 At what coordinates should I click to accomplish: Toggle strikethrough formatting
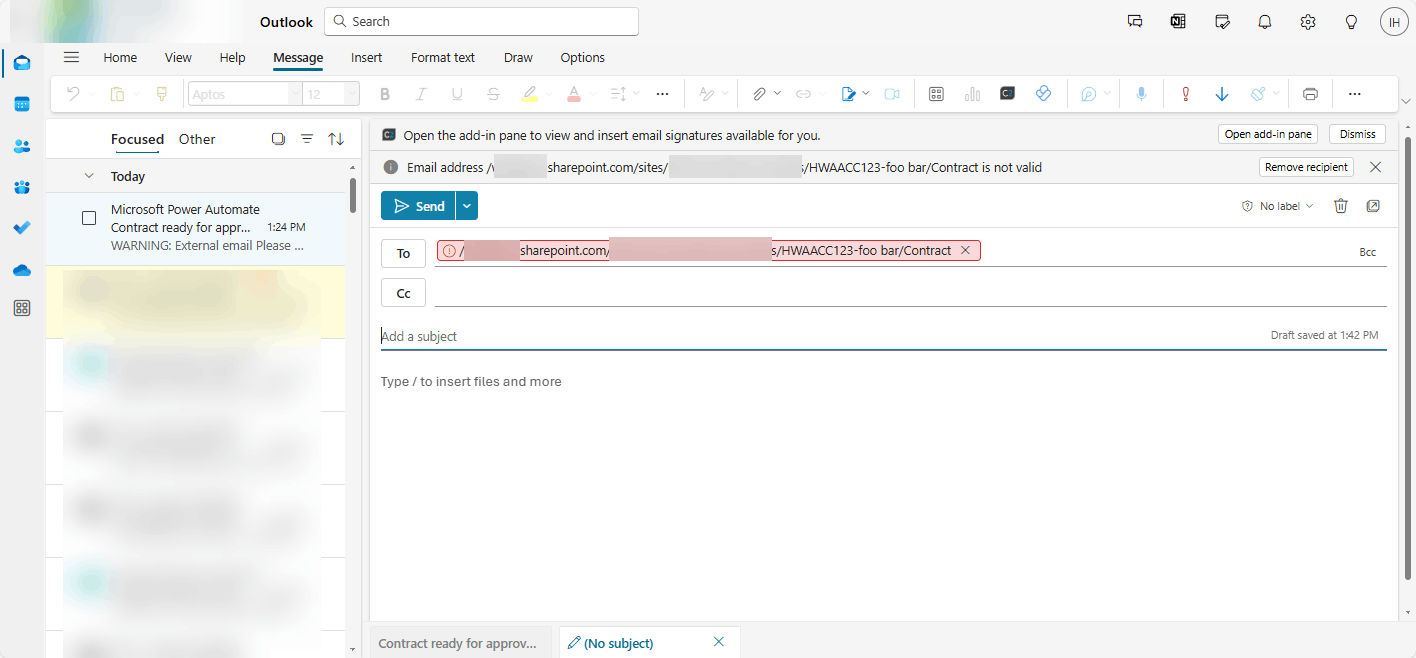(493, 94)
